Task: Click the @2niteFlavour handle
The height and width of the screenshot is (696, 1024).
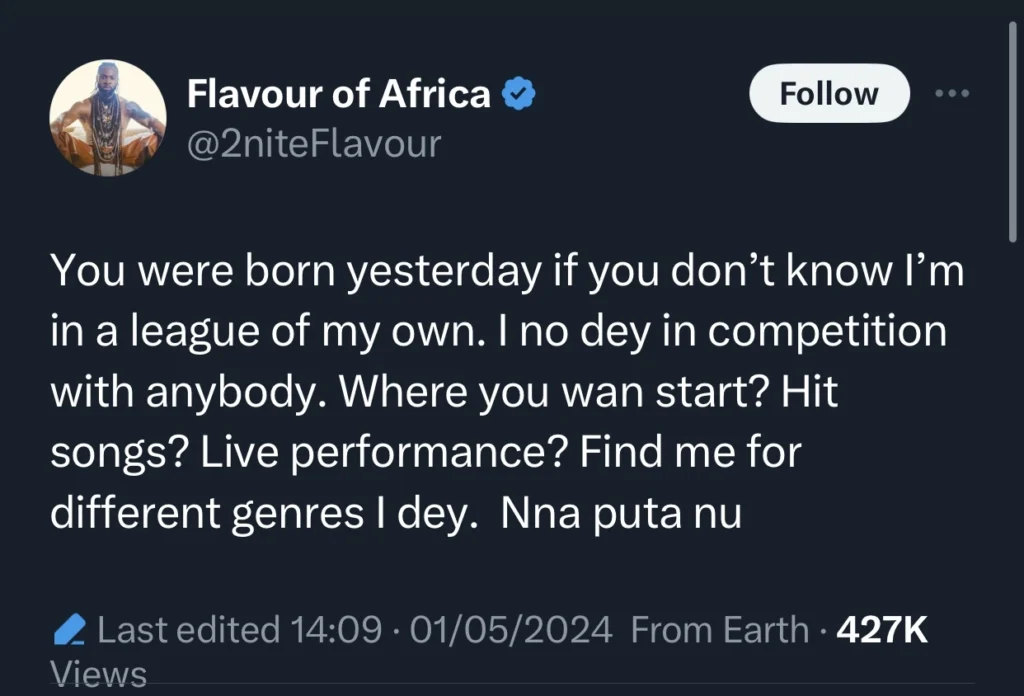Action: [x=314, y=143]
